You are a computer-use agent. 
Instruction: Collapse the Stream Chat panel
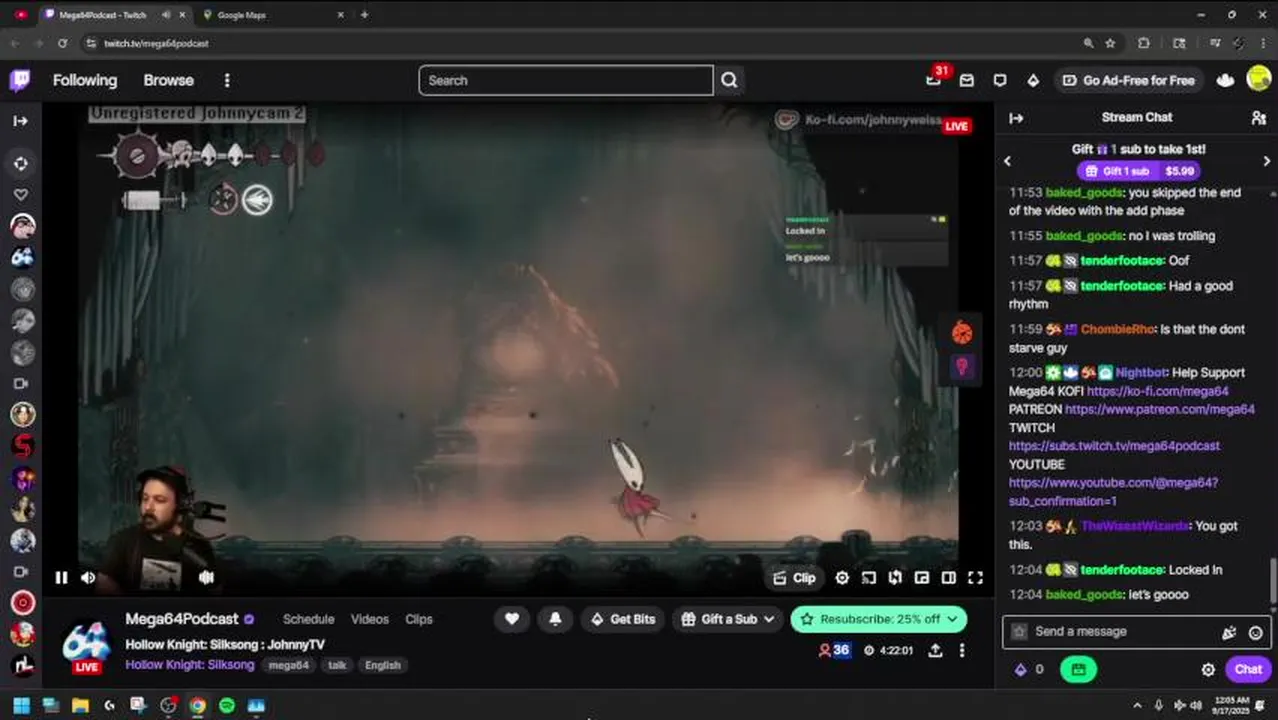point(1017,118)
